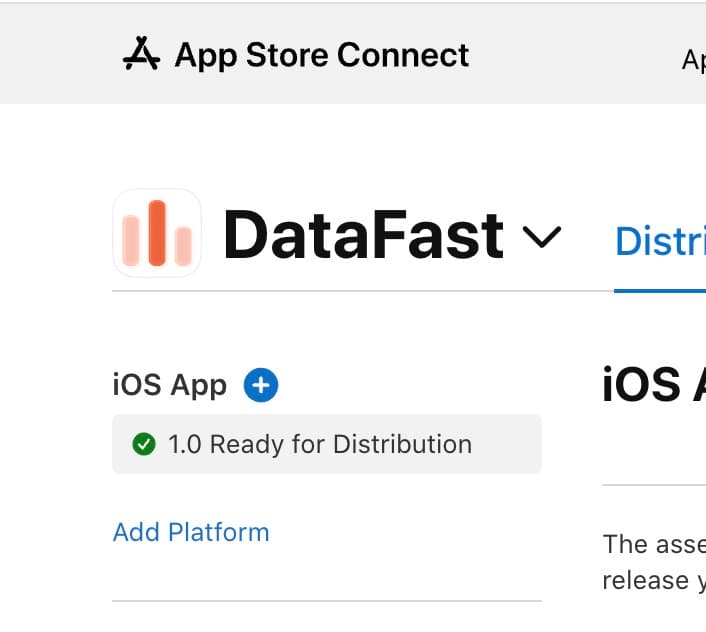Image resolution: width=706 pixels, height=632 pixels.
Task: Click the Add Platform link
Action: (191, 532)
